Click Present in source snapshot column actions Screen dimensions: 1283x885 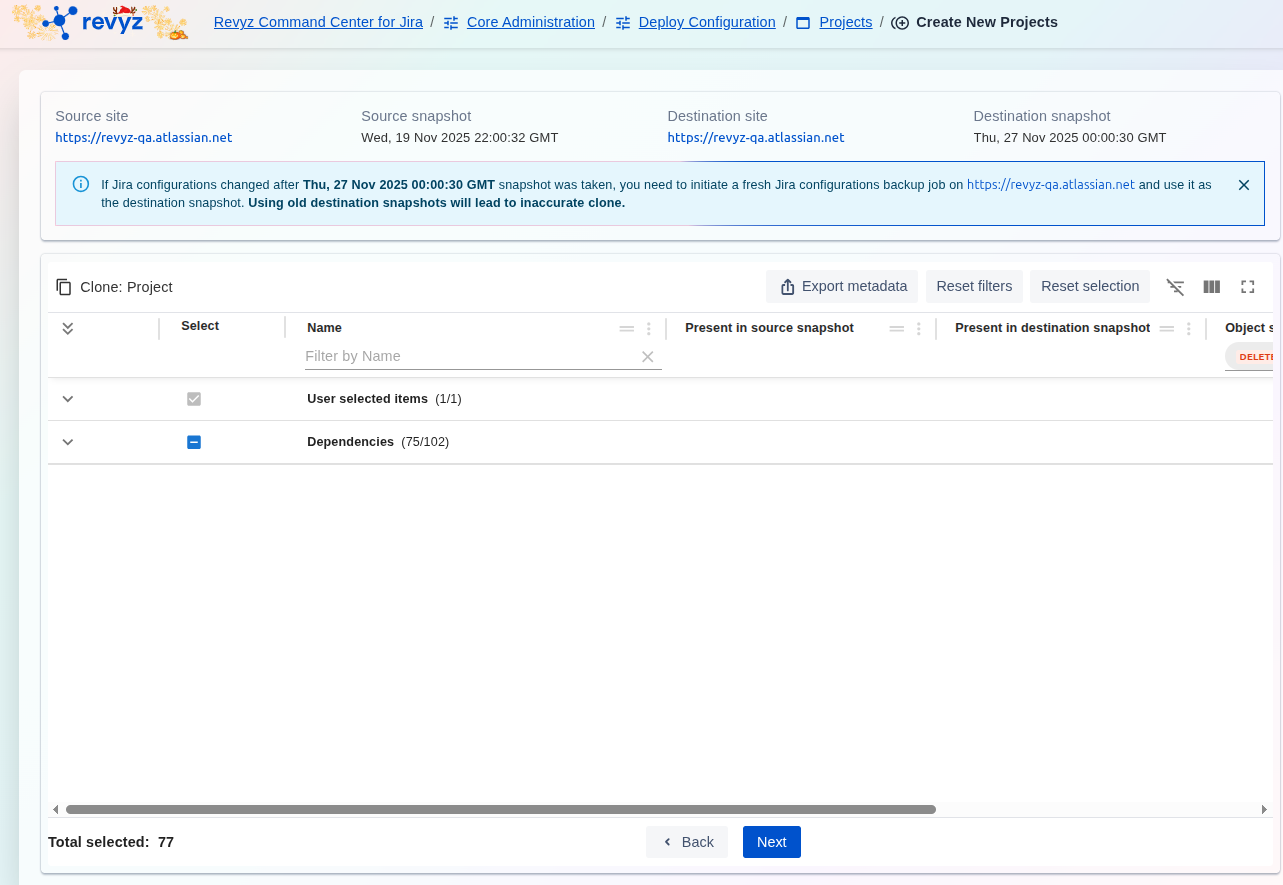tap(918, 328)
